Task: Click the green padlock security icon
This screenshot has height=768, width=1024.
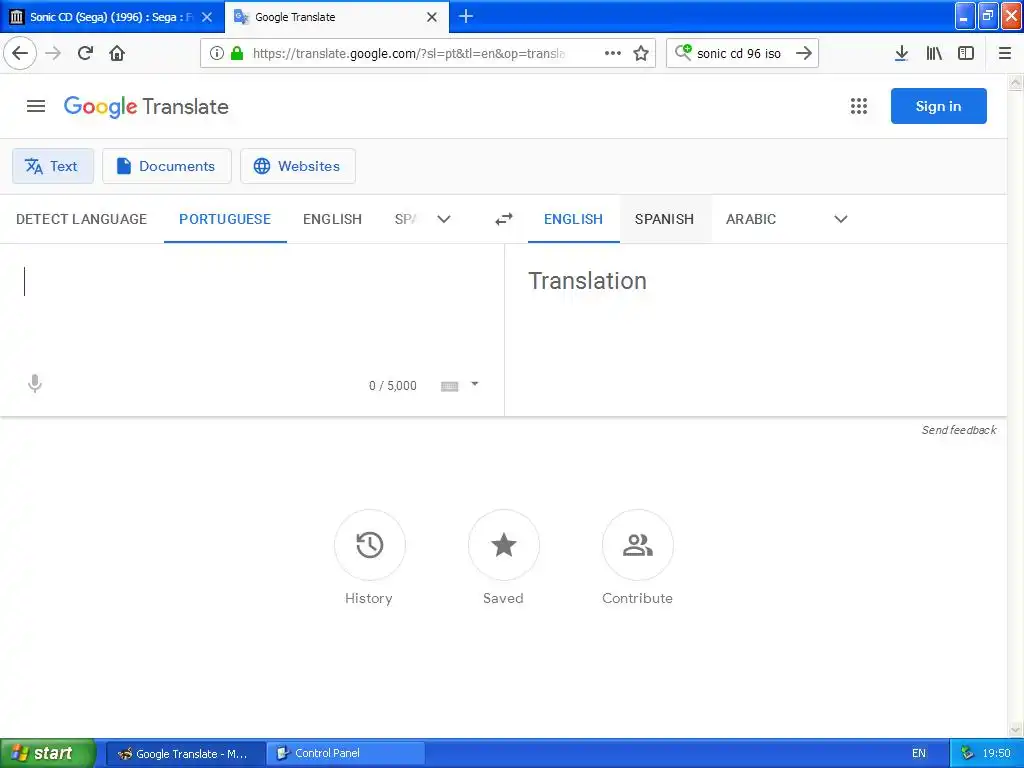Action: click(237, 53)
